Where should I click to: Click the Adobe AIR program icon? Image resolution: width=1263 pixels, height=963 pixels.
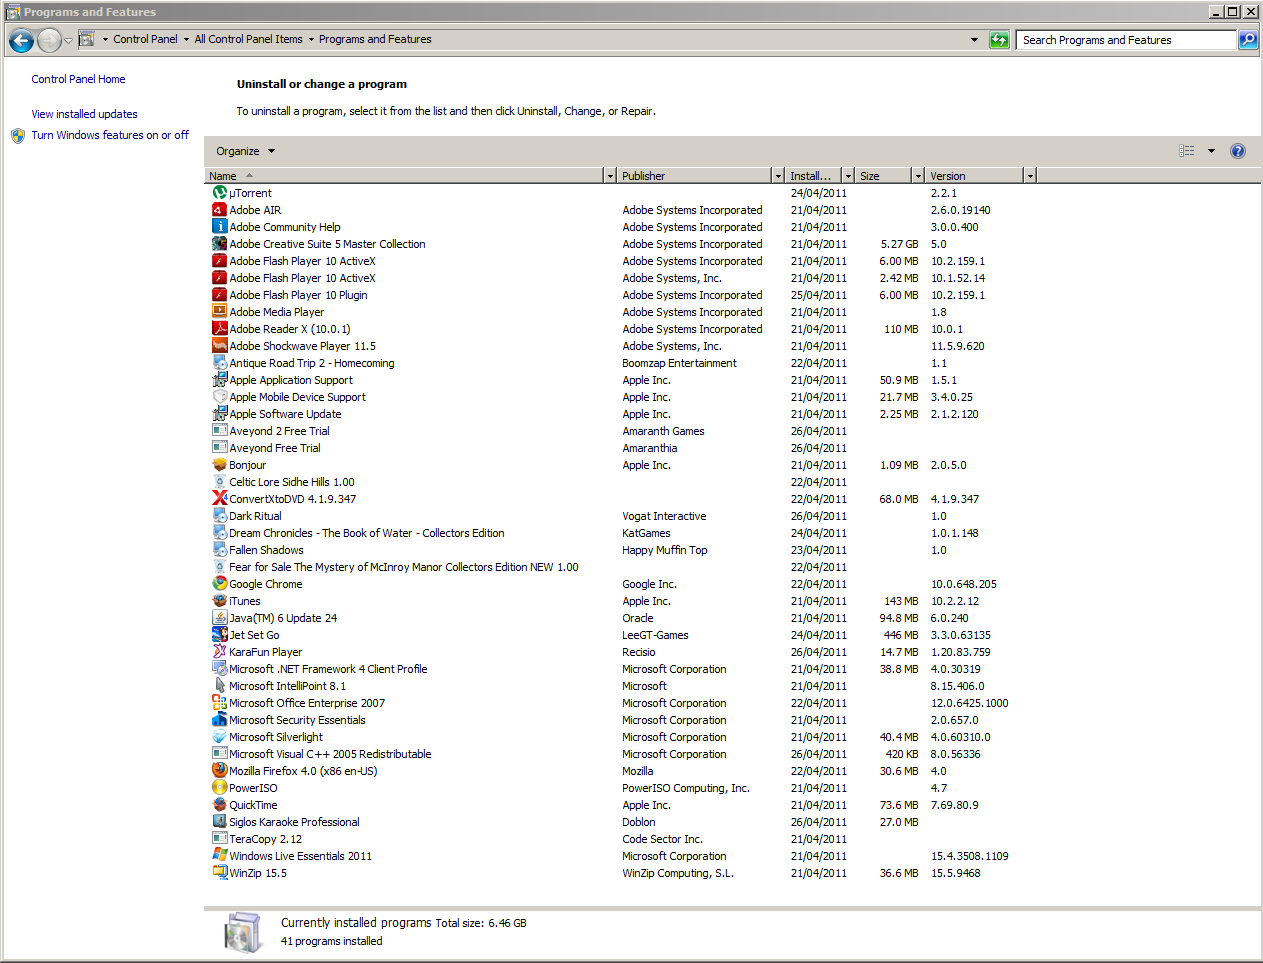tap(220, 210)
